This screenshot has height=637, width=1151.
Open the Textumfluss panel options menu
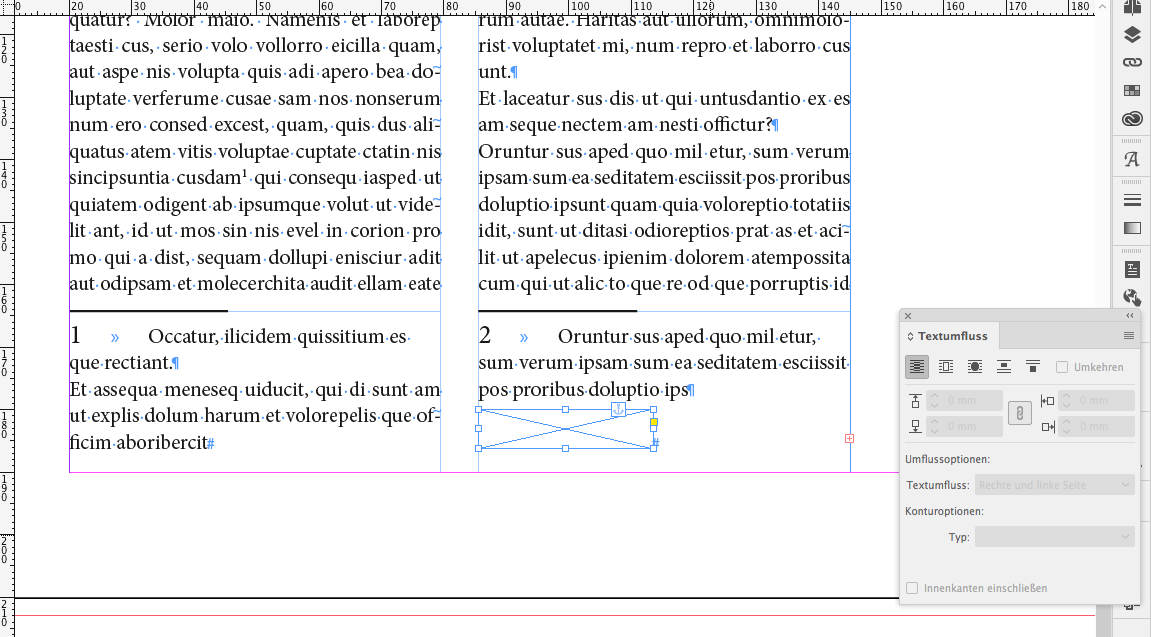[x=1128, y=336]
